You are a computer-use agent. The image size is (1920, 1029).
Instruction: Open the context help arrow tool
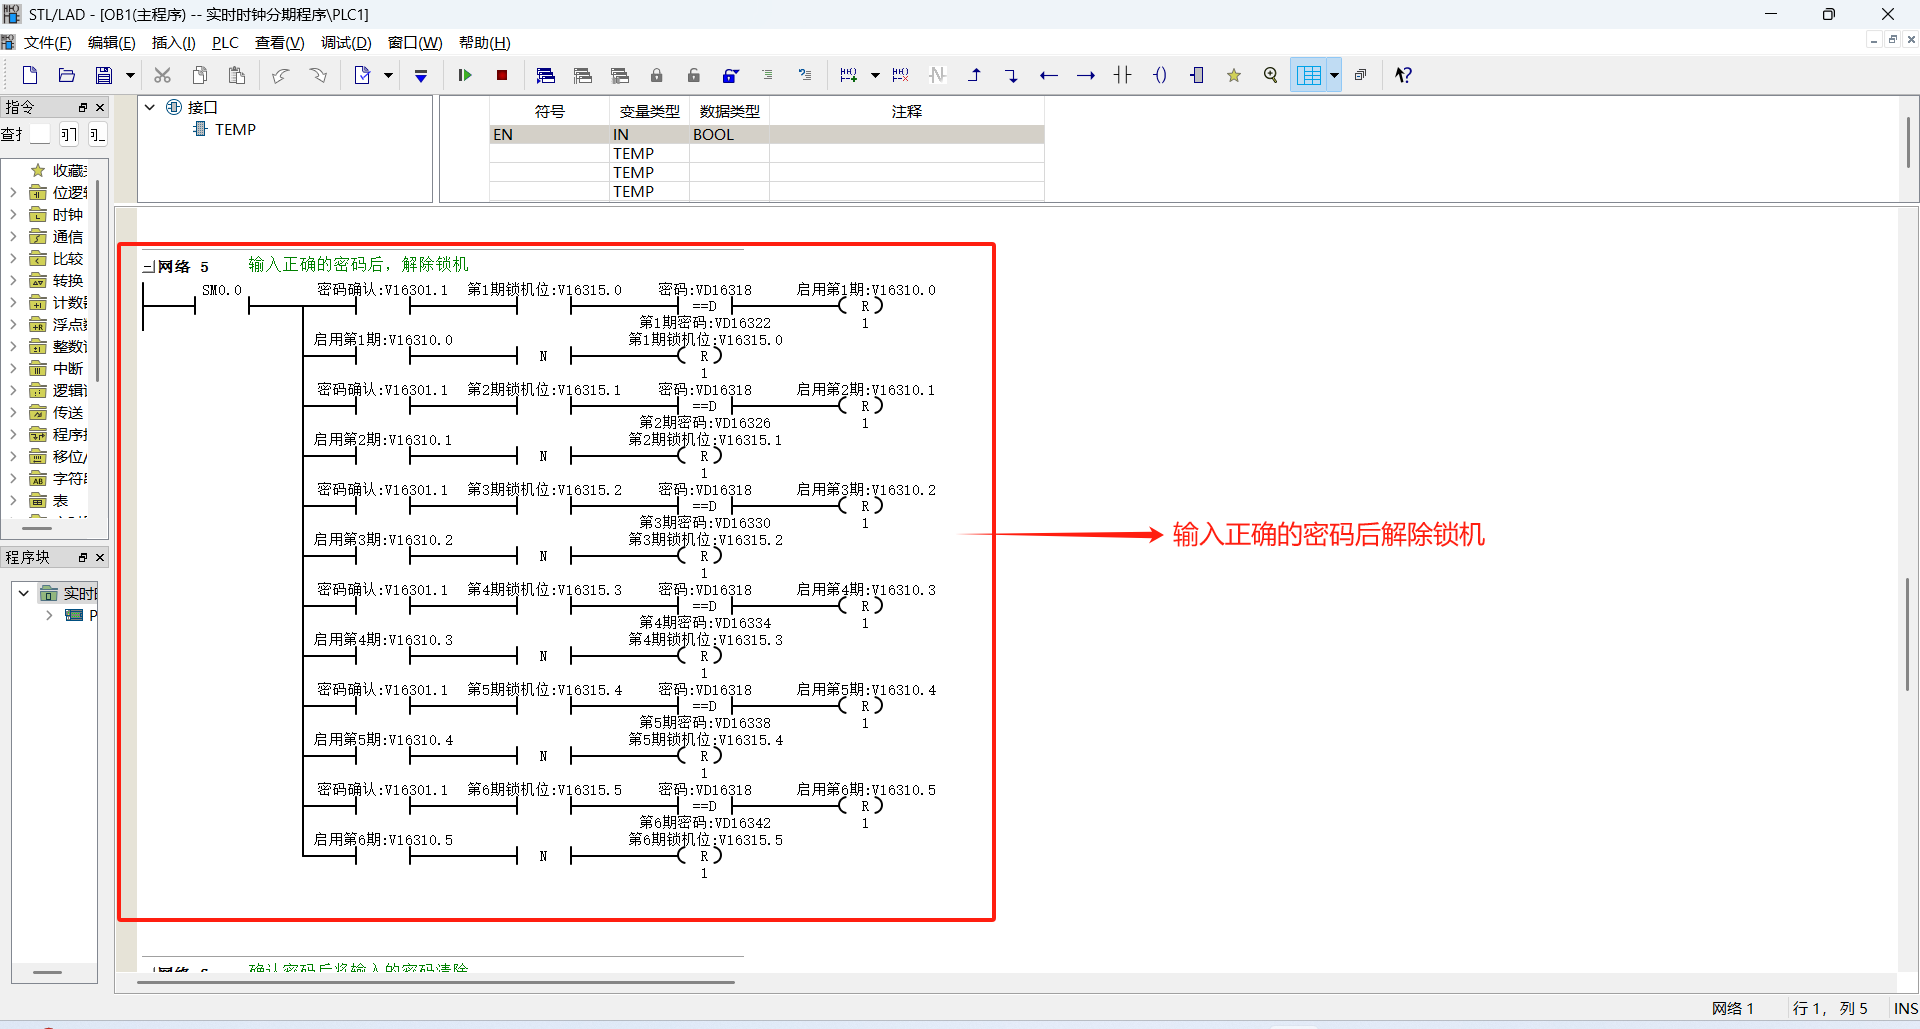(1404, 75)
